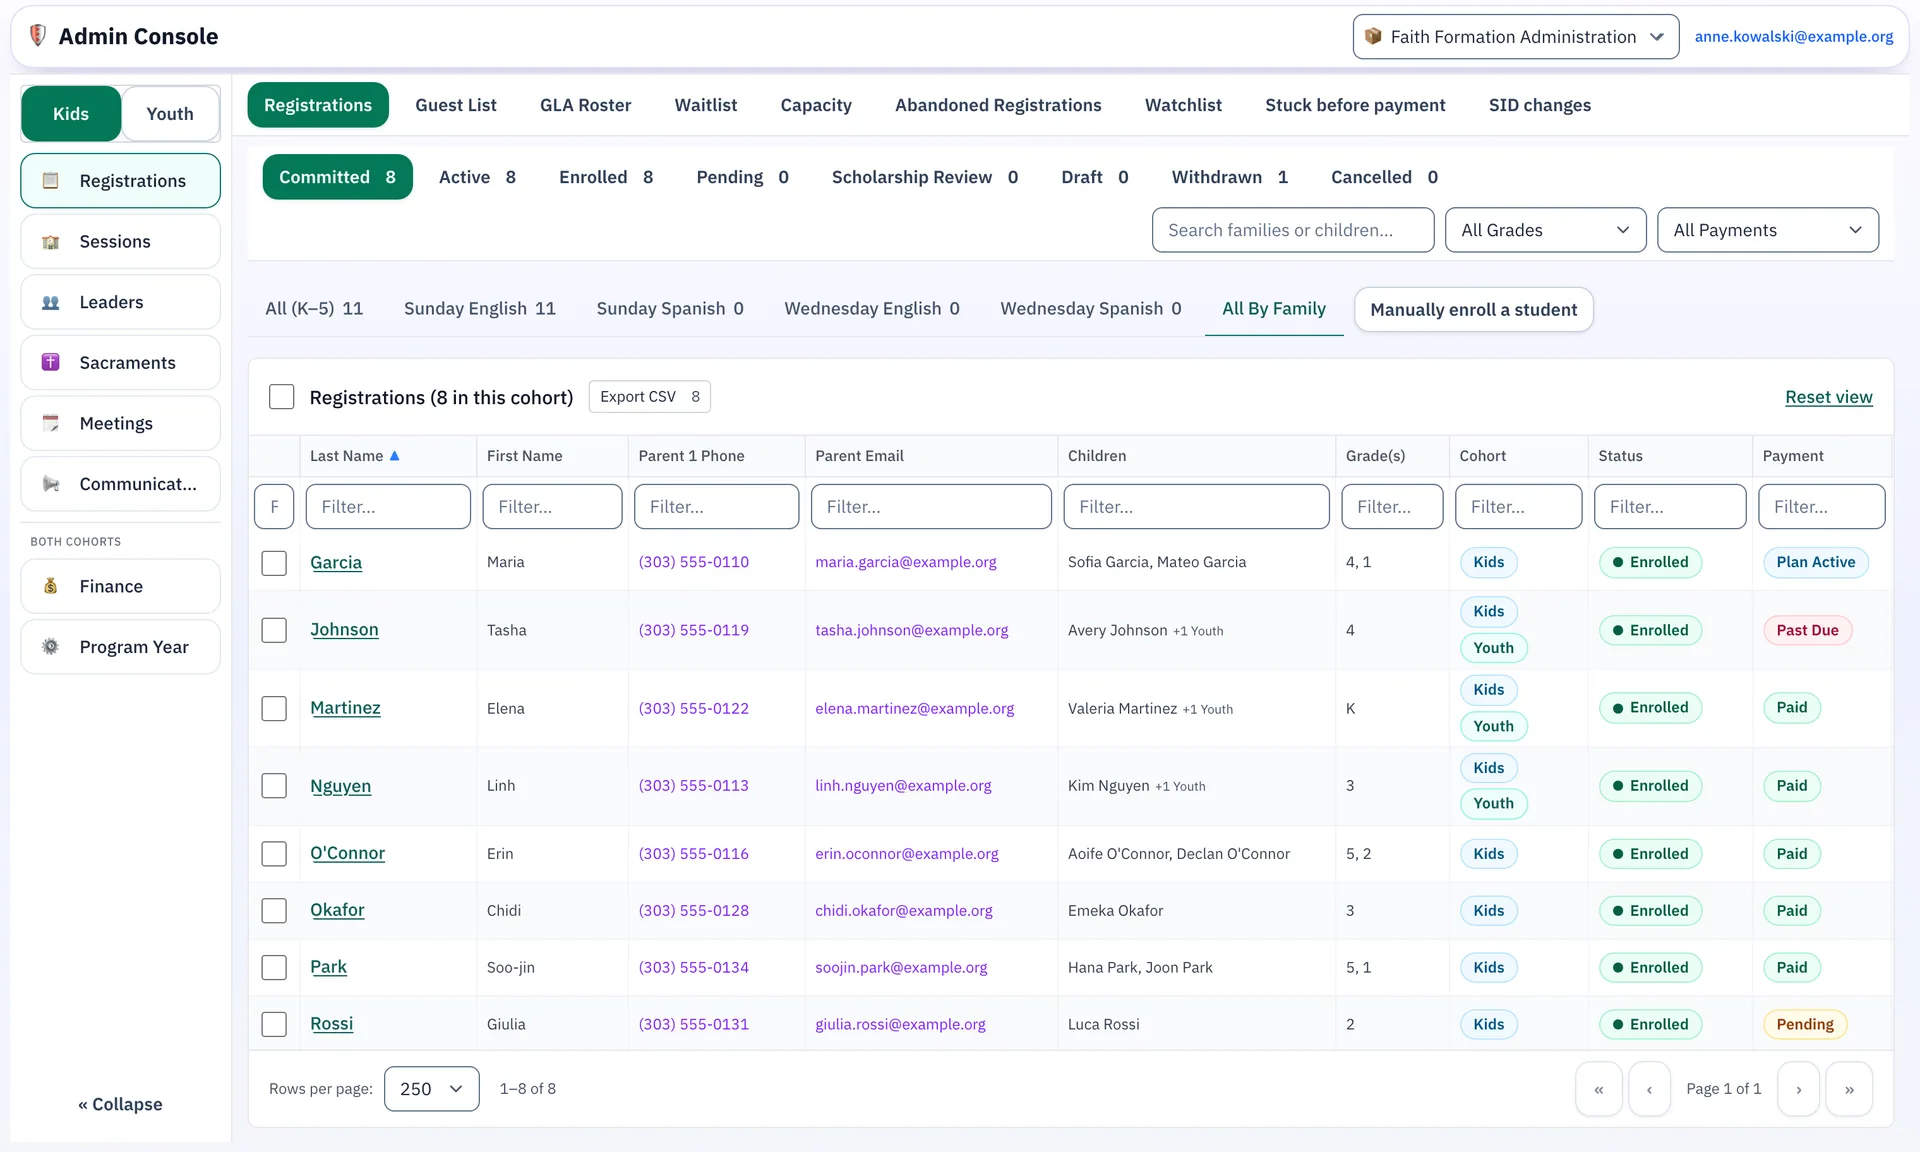Click the Sessions sidebar icon
This screenshot has width=1920, height=1152.
(x=51, y=242)
